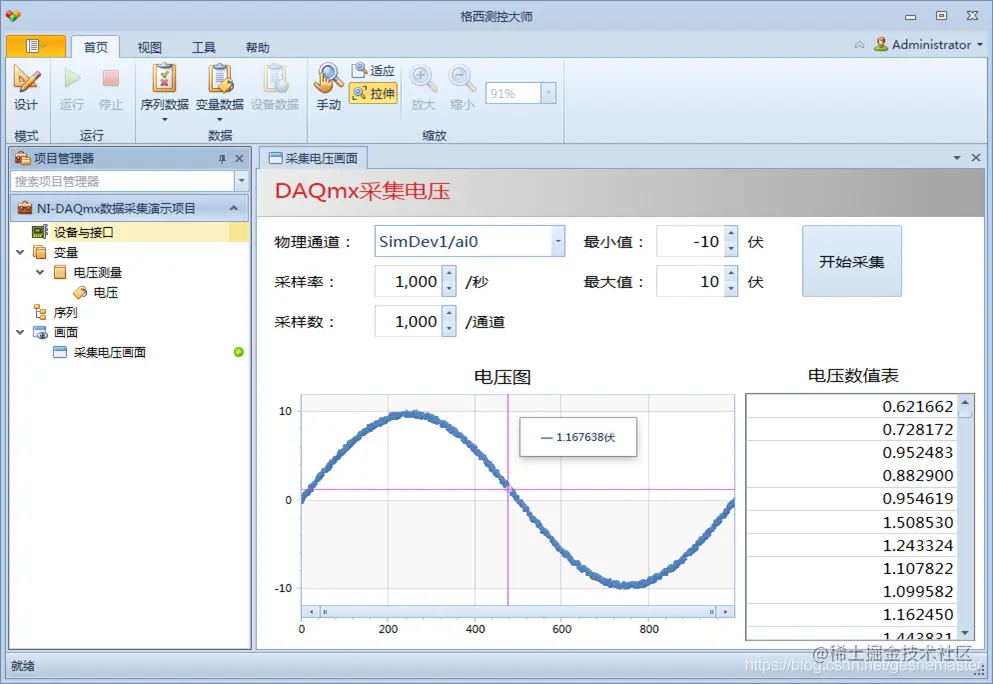Viewport: 993px width, 684px height.
Task: Pin the 项目管理器 panel
Action: [x=222, y=158]
